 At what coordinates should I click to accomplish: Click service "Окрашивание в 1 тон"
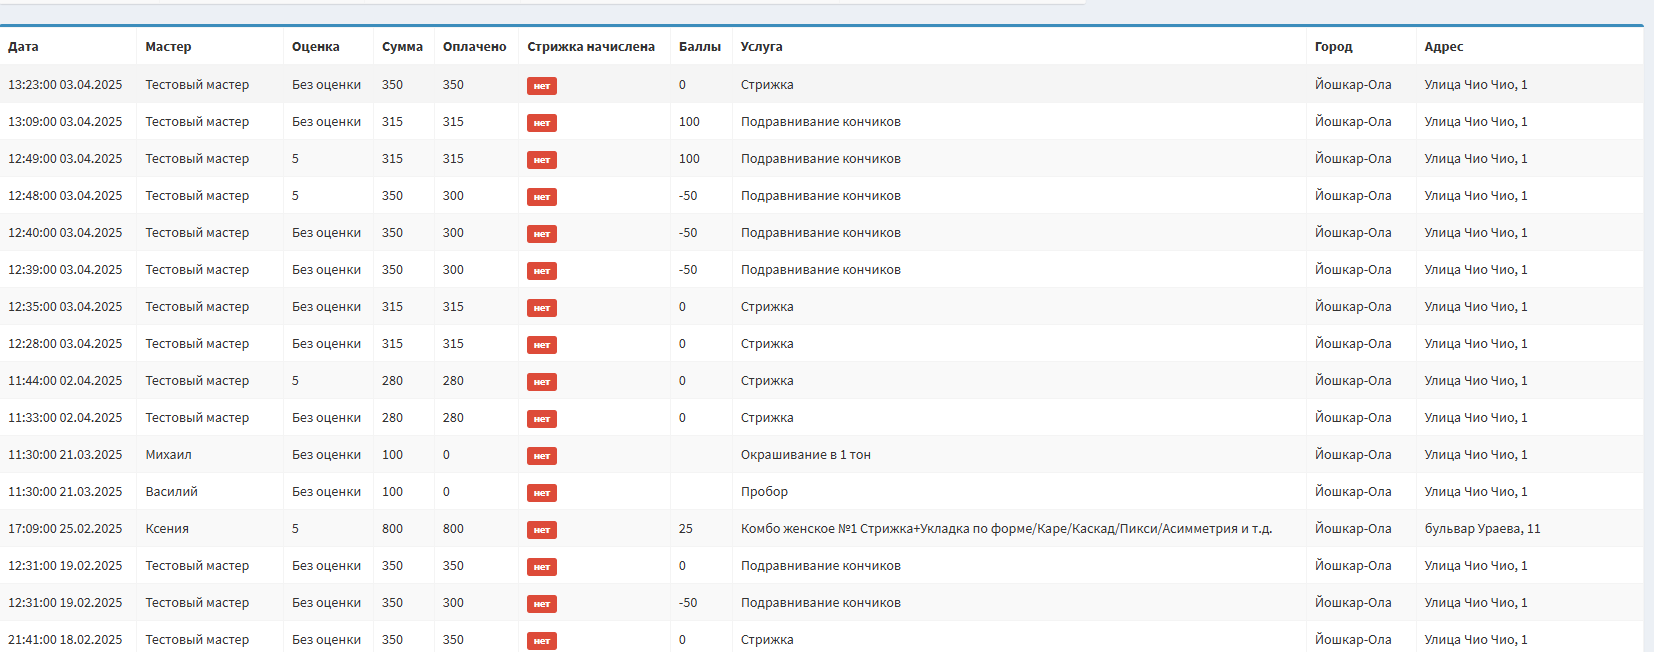(806, 455)
